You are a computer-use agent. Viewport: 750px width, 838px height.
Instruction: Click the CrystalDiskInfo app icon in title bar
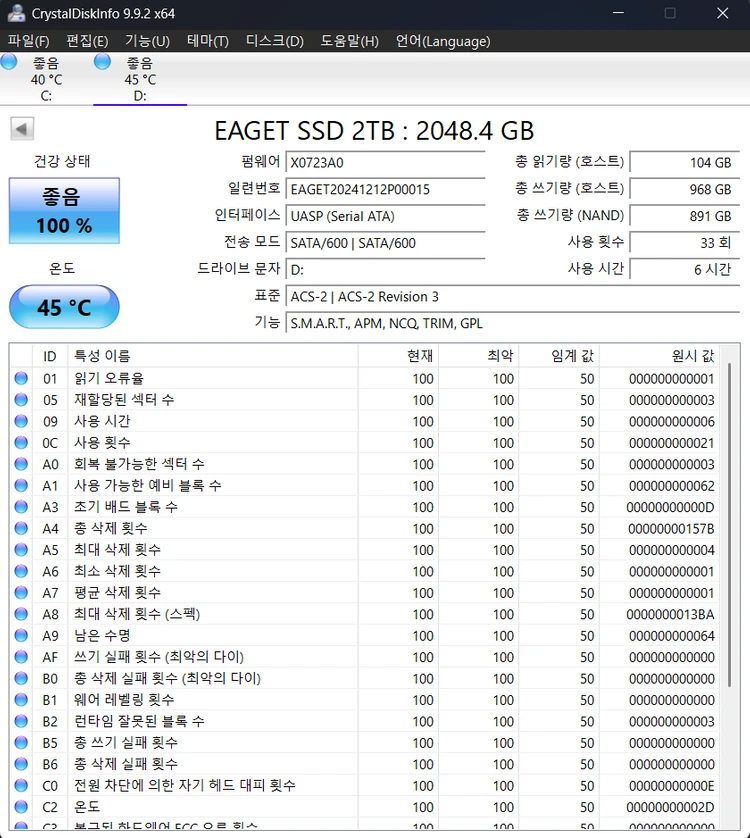[x=16, y=13]
